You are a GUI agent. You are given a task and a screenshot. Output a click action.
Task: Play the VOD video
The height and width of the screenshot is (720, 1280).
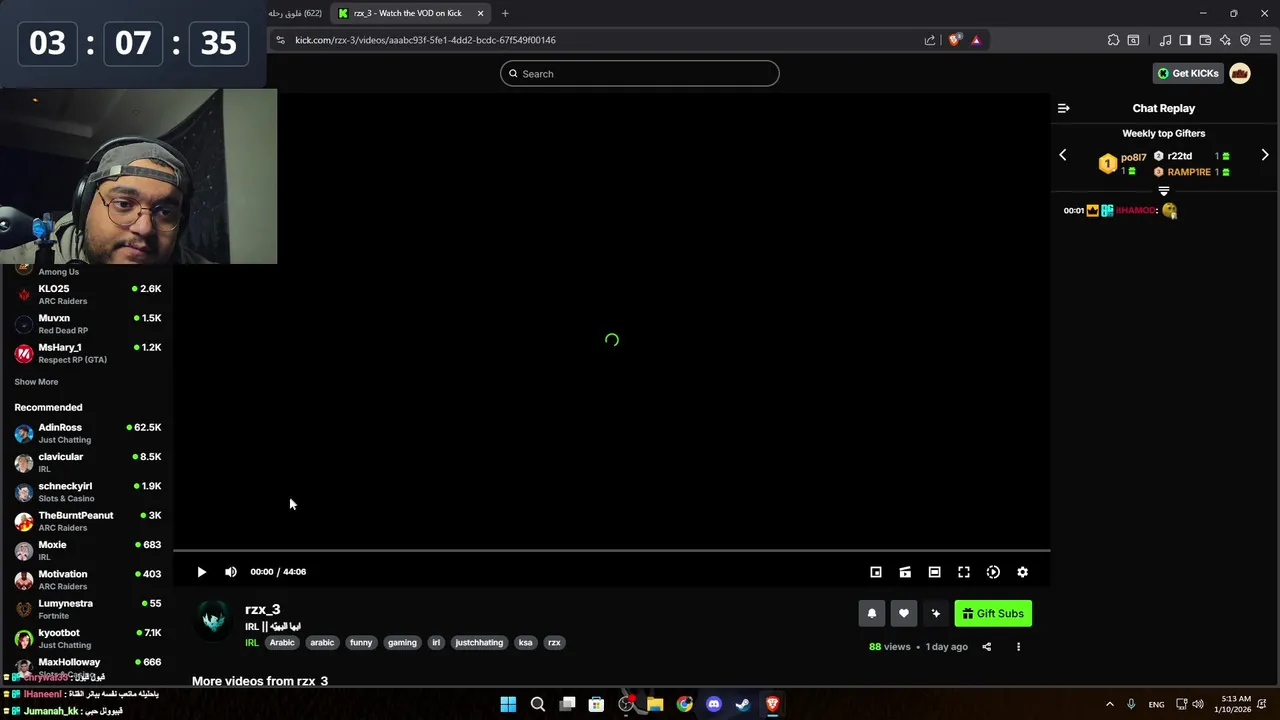point(201,572)
